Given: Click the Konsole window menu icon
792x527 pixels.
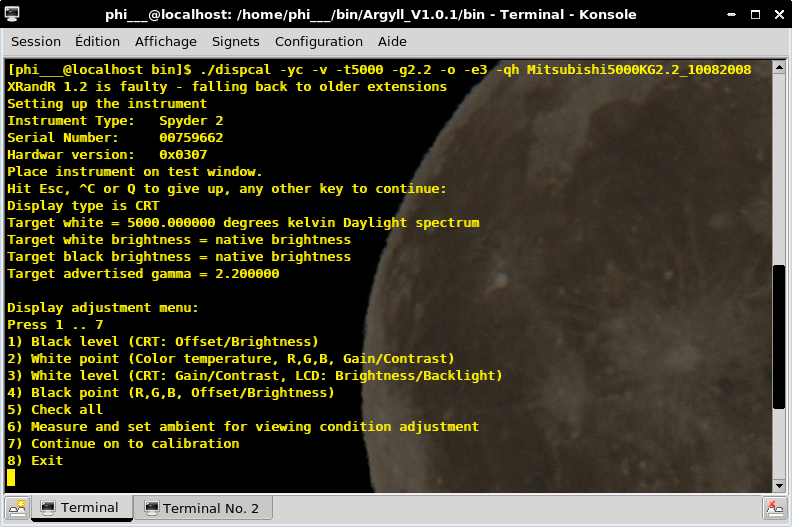Looking at the screenshot, I should coord(12,14).
